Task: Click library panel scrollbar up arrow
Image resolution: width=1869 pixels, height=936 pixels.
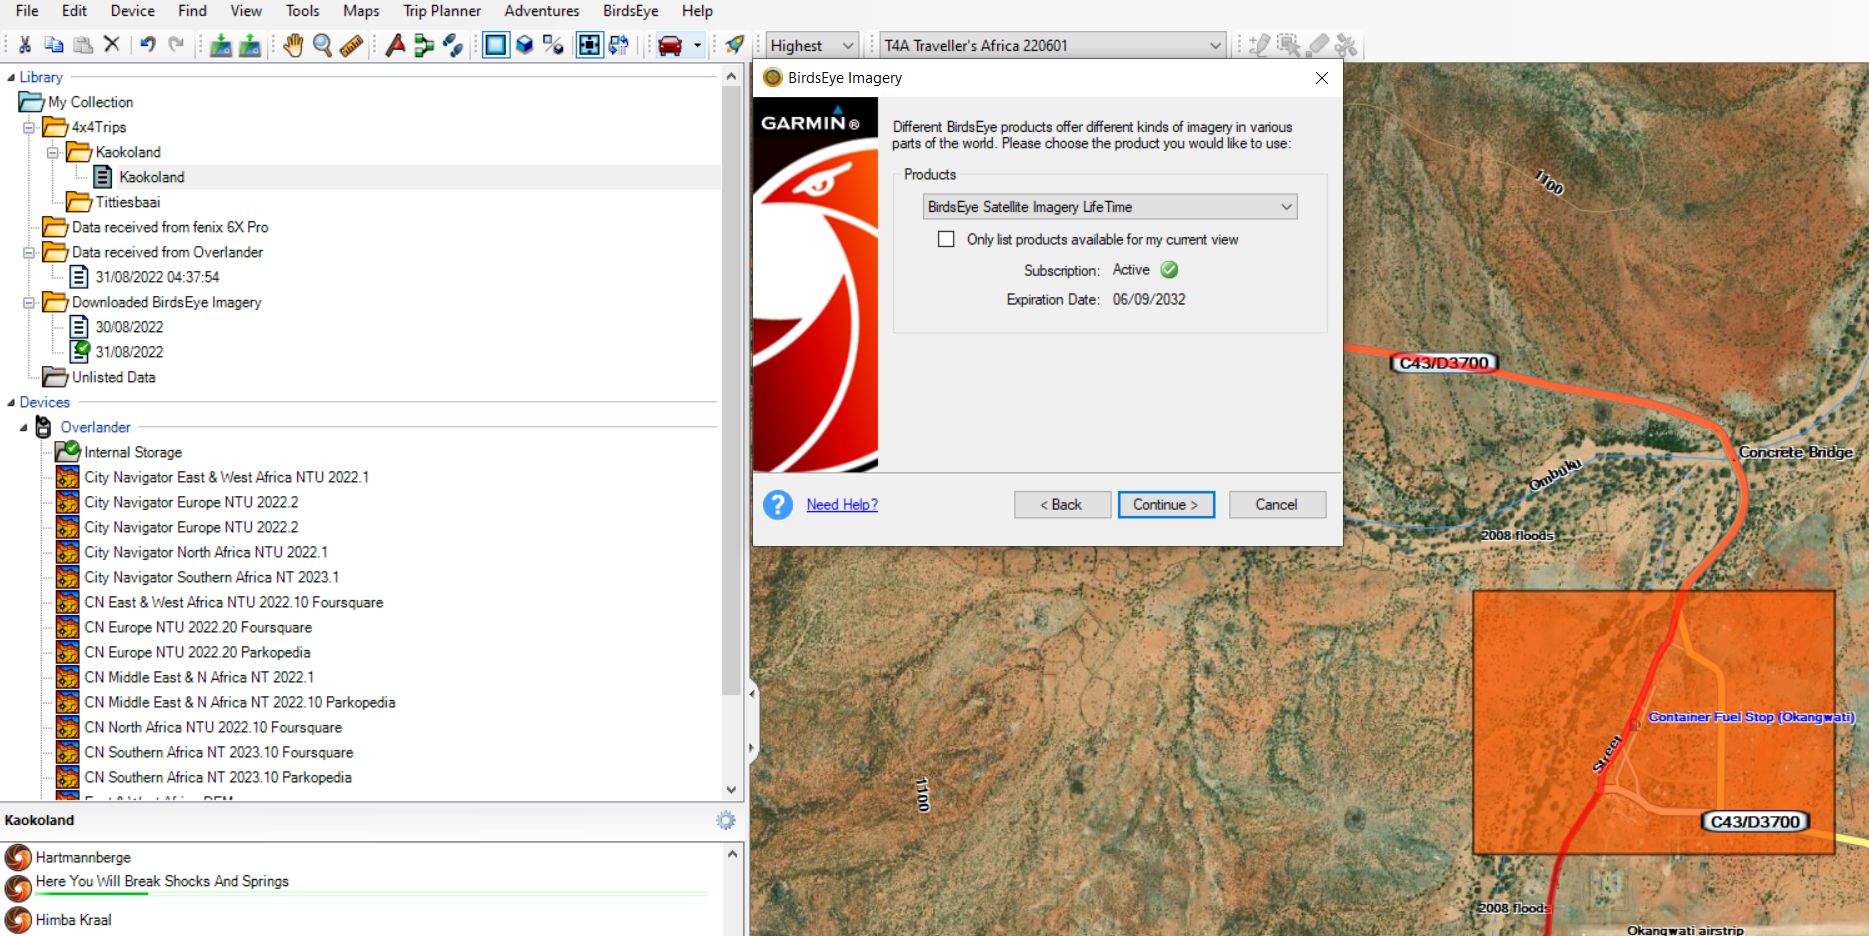Action: [x=731, y=77]
